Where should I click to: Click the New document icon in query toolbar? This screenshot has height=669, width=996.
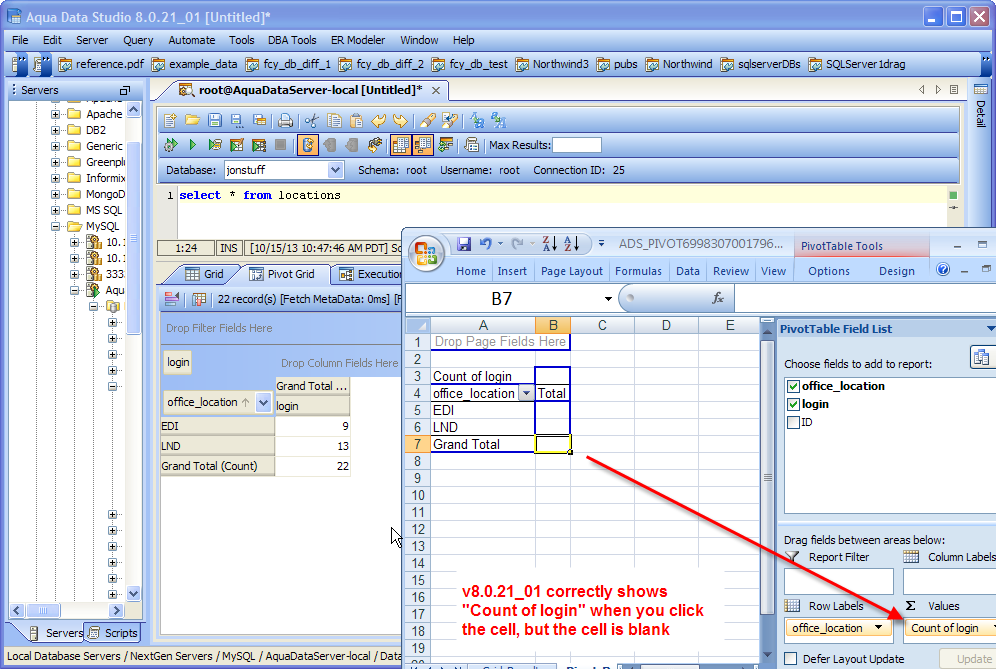[x=170, y=121]
